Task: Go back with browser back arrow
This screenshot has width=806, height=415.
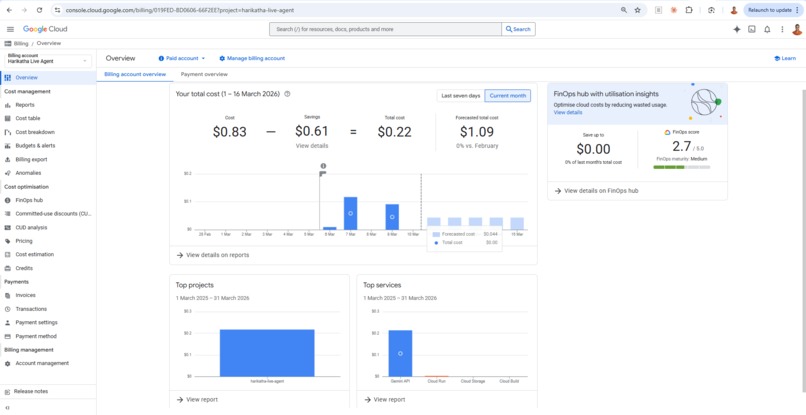Action: click(x=9, y=10)
